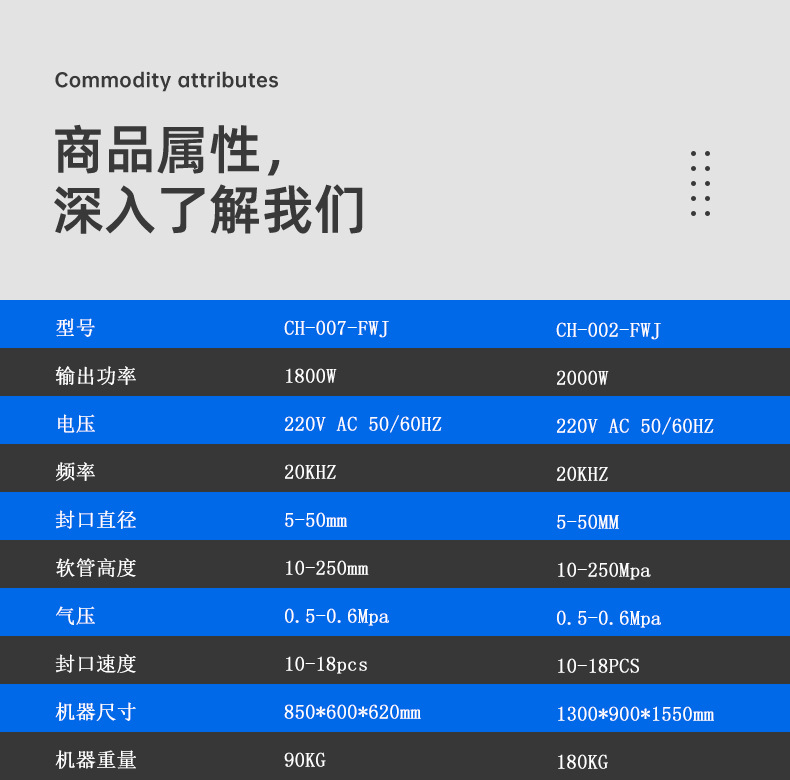790x780 pixels.
Task: Click the 气压 row label
Action: click(76, 616)
